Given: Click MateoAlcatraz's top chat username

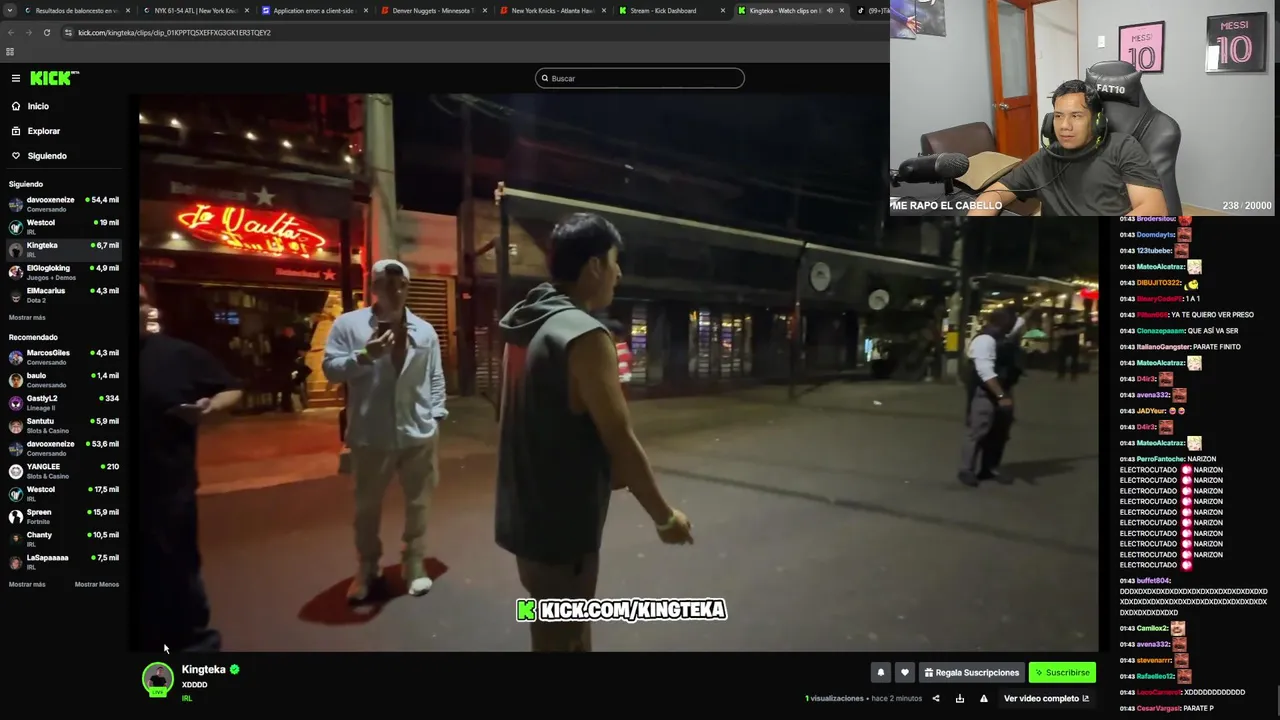Looking at the screenshot, I should coord(1160,267).
